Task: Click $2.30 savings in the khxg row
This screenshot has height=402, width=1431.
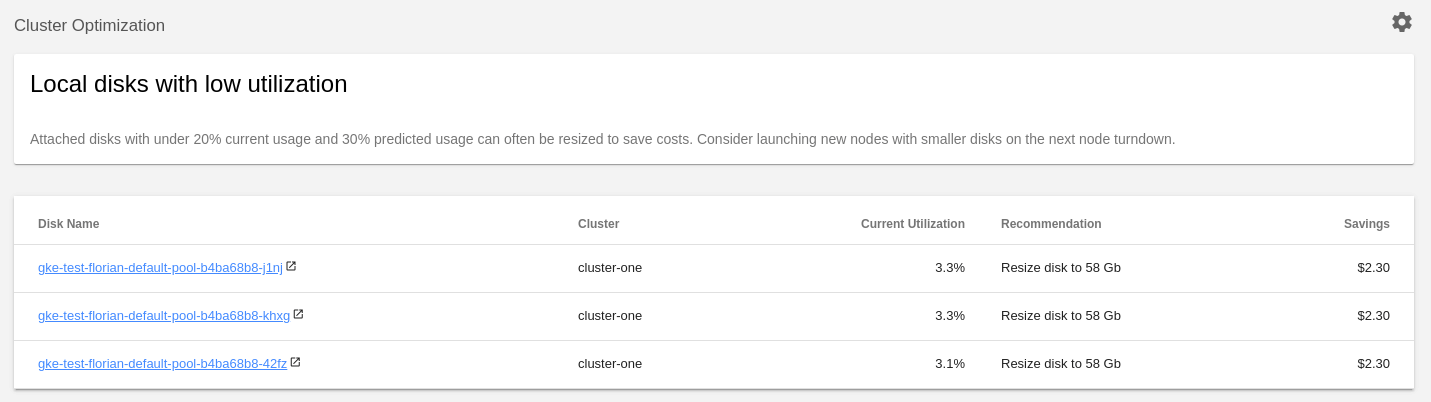Action: 1373,316
